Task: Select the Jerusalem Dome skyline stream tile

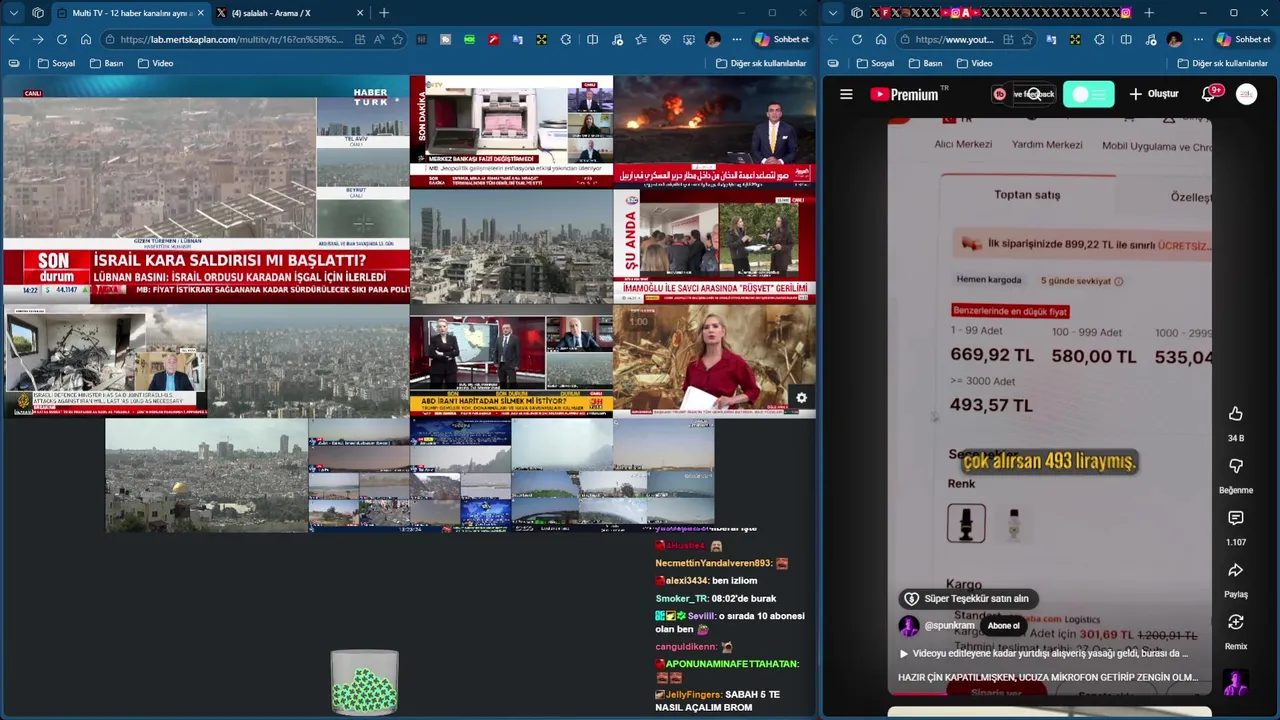Action: (206, 475)
